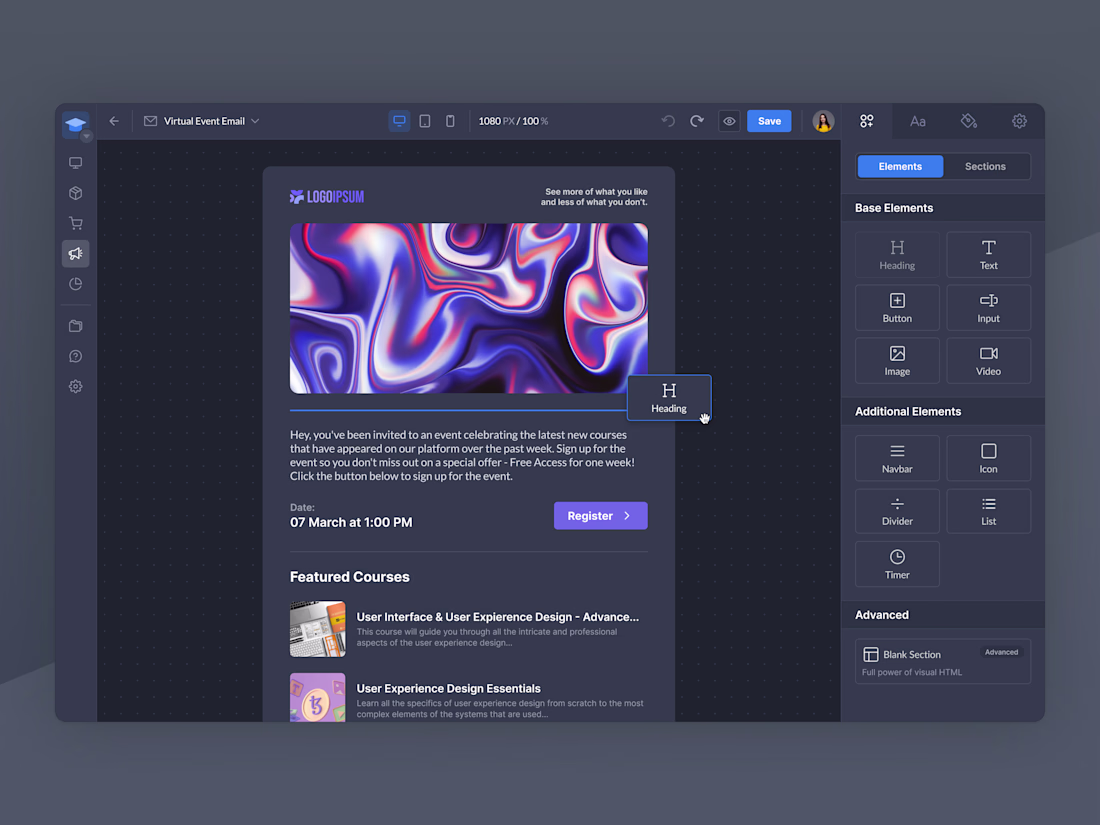Pick the Video element
Screen dimensions: 1100x825
click(988, 361)
